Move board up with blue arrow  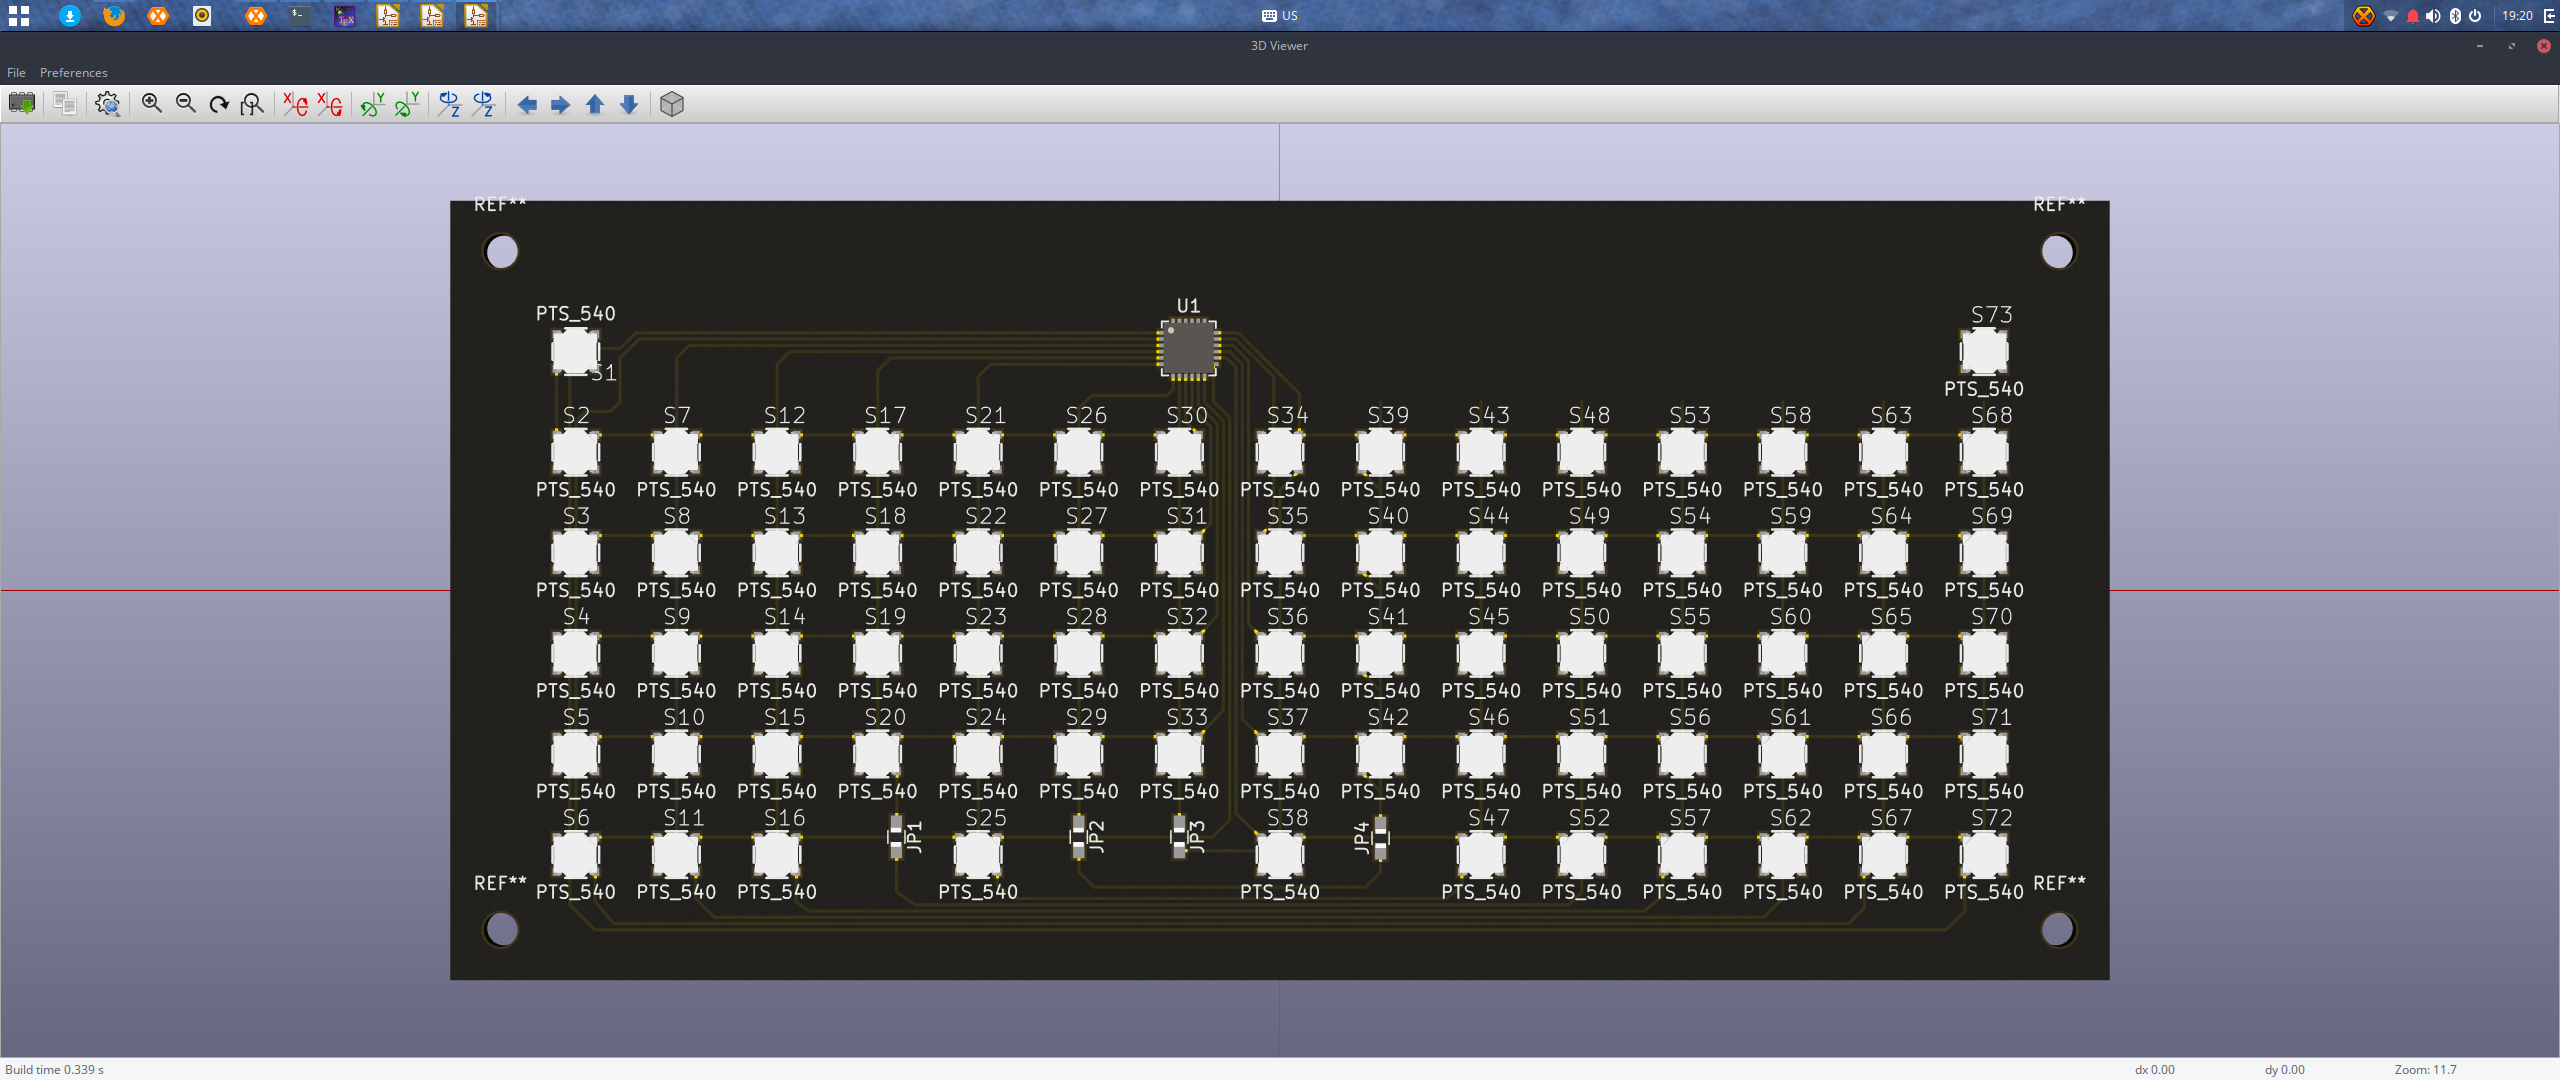point(595,104)
